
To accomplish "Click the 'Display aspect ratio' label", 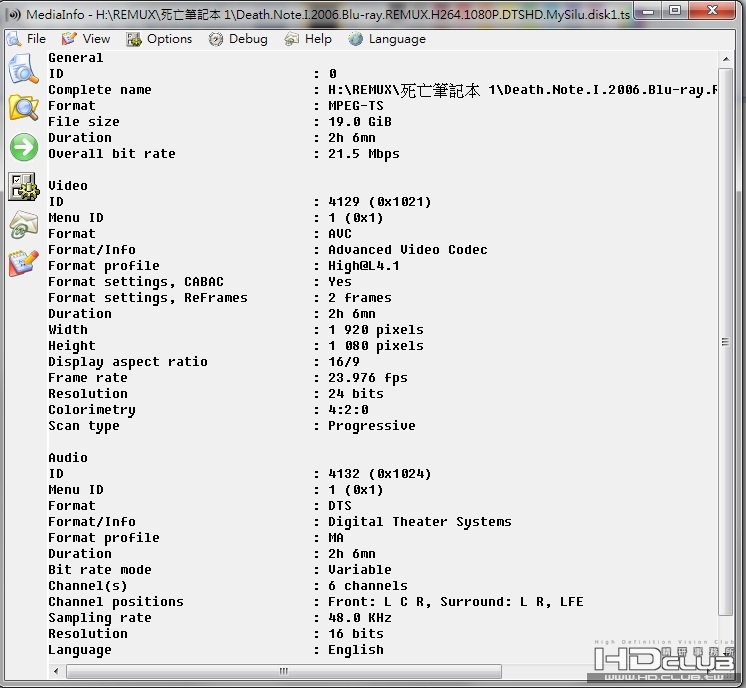I will click(128, 362).
